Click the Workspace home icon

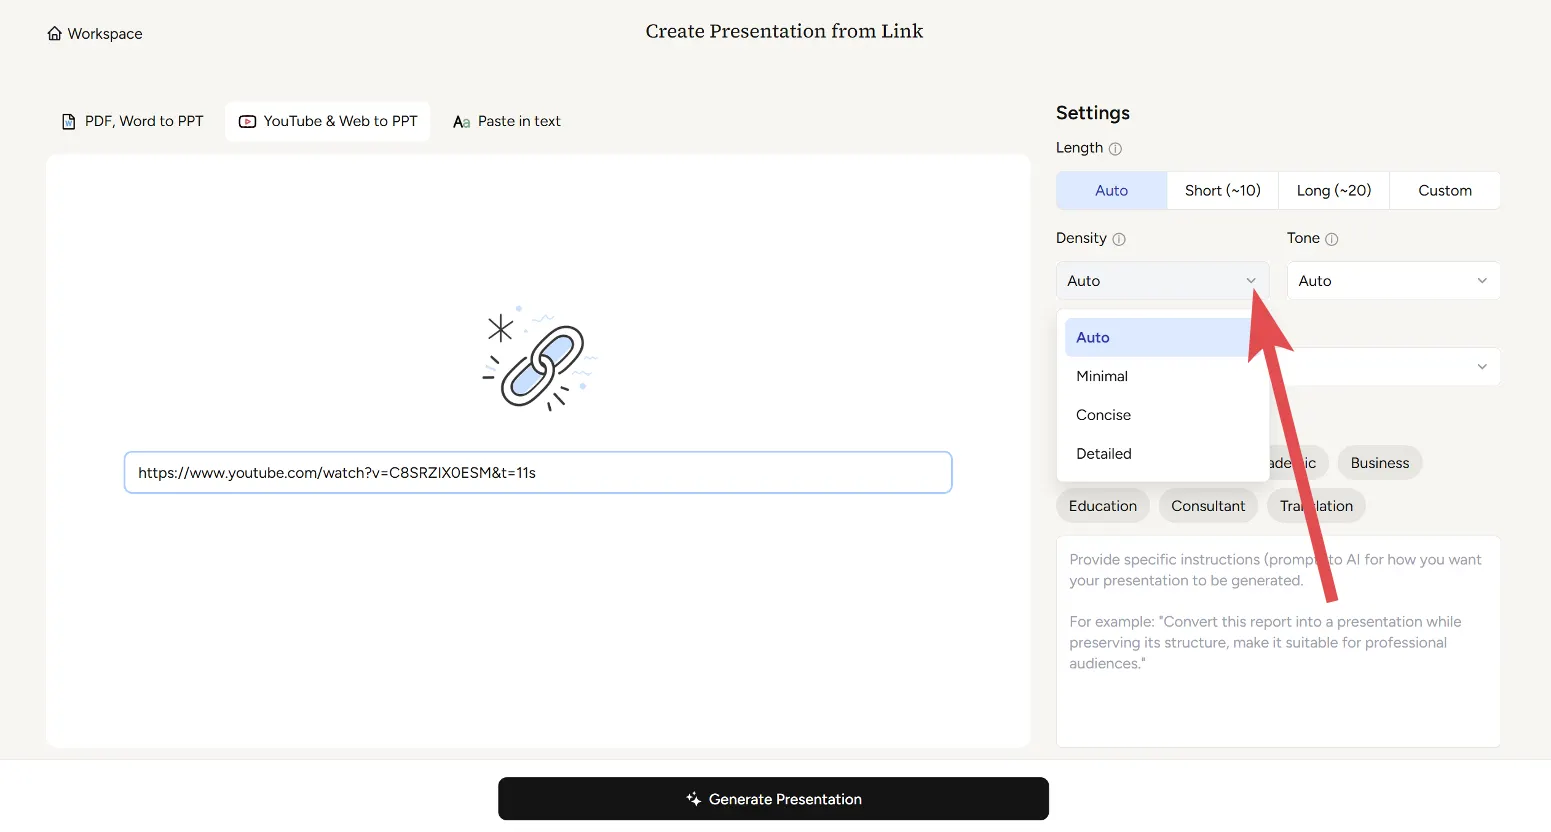tap(54, 34)
